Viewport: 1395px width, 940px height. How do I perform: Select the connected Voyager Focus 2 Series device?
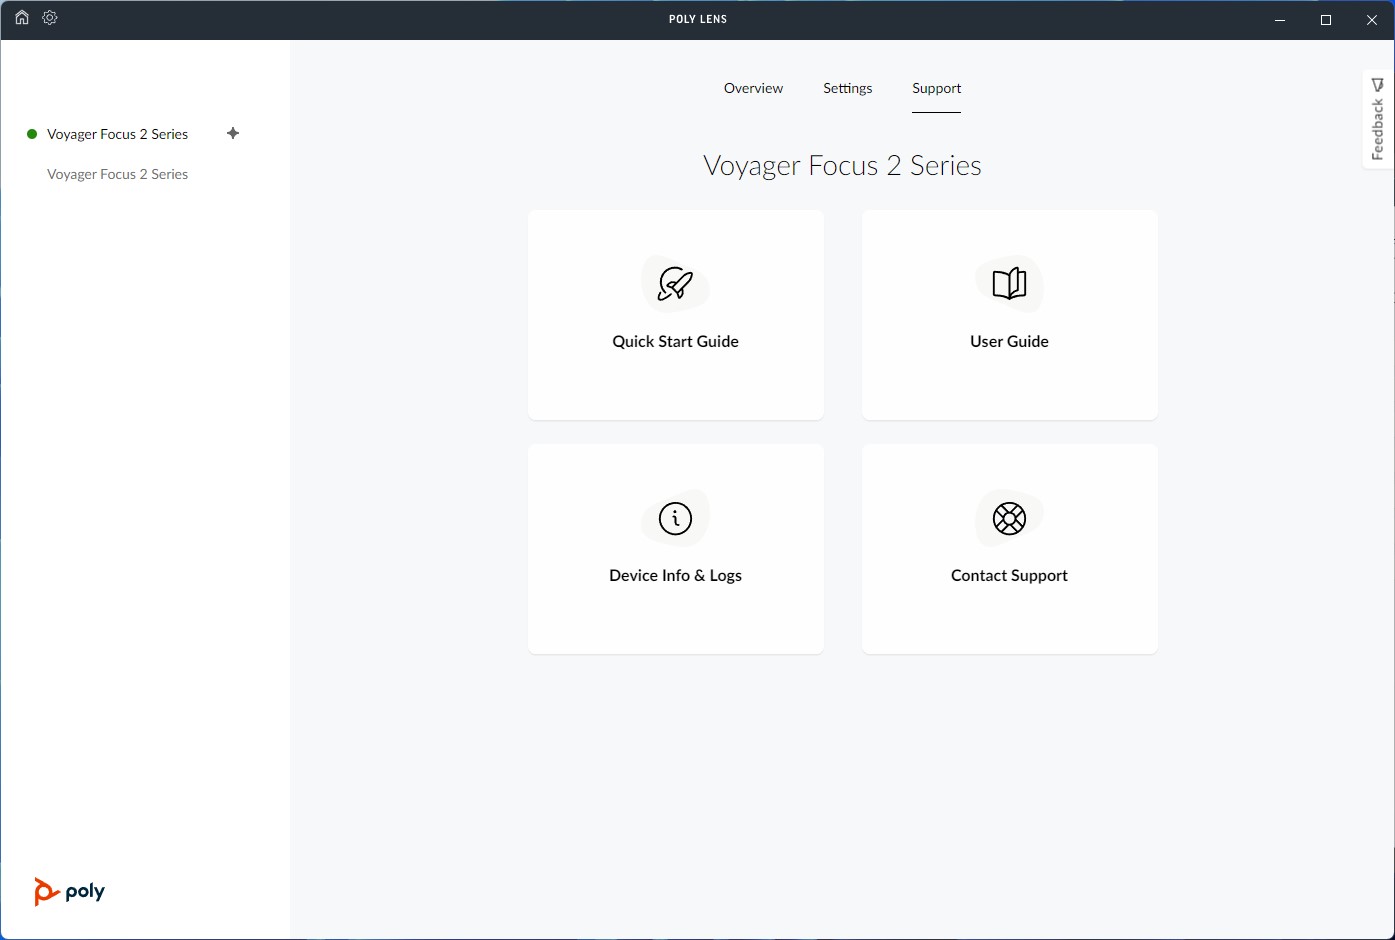pyautogui.click(x=118, y=134)
